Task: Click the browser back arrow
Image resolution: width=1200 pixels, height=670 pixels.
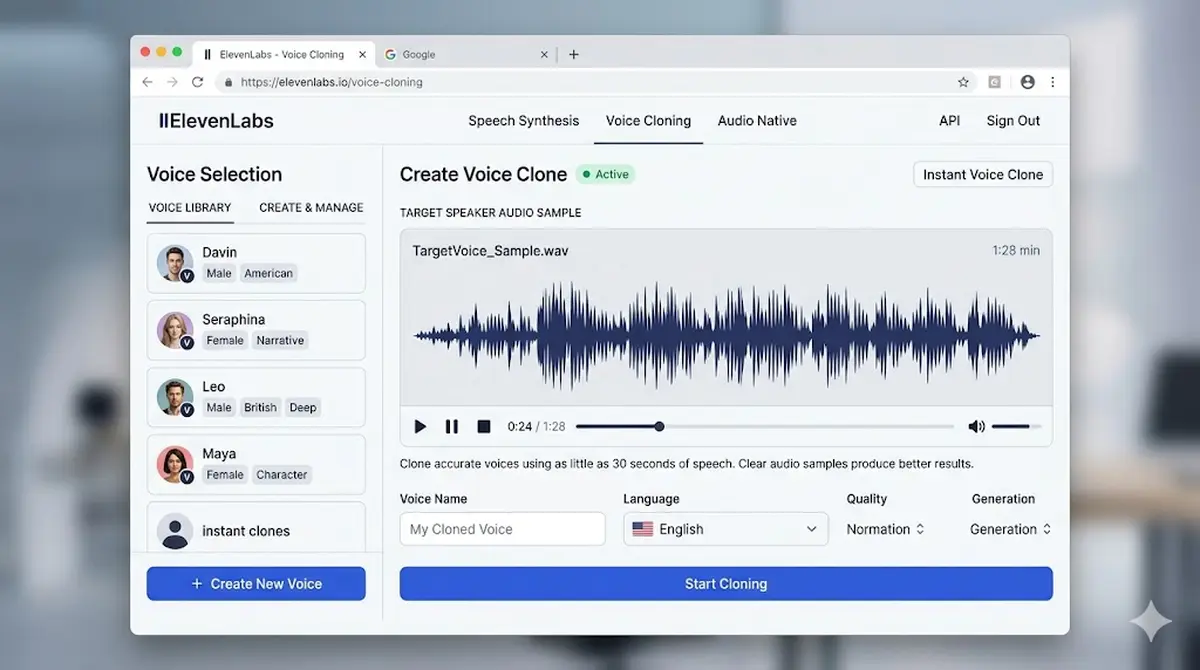Action: pyautogui.click(x=148, y=82)
